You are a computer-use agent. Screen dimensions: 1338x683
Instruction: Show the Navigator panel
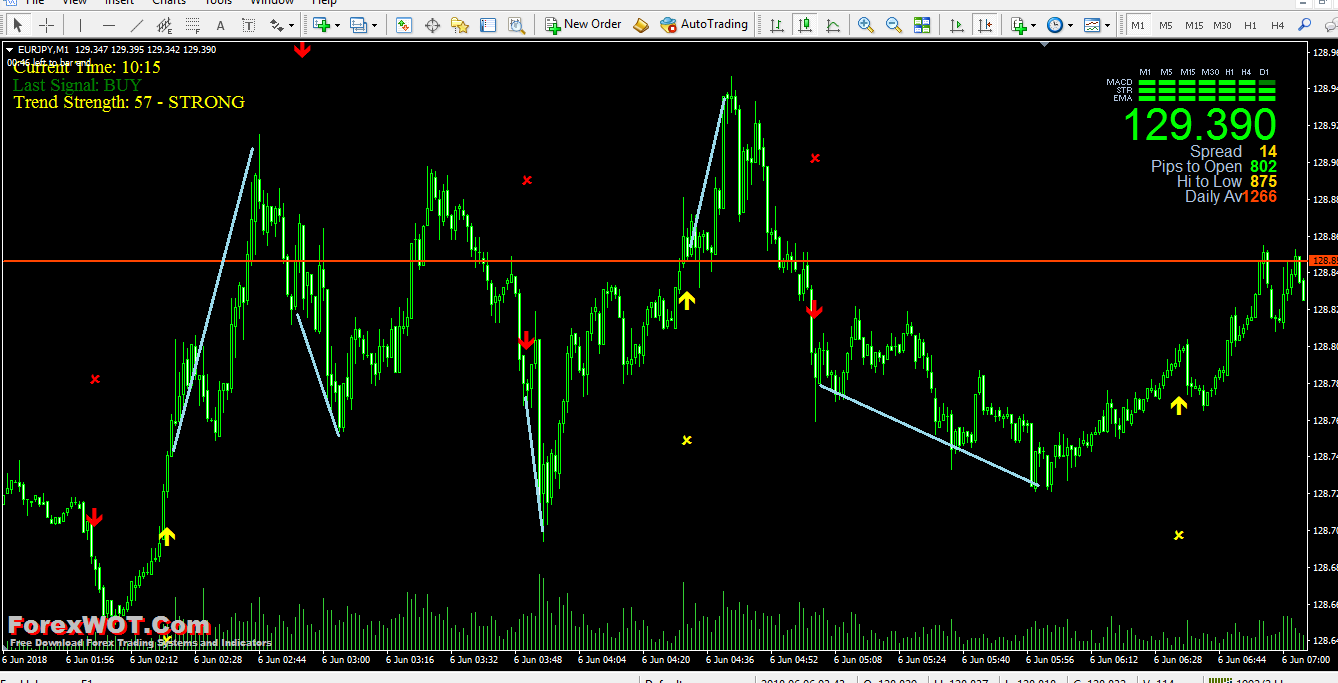coord(460,24)
